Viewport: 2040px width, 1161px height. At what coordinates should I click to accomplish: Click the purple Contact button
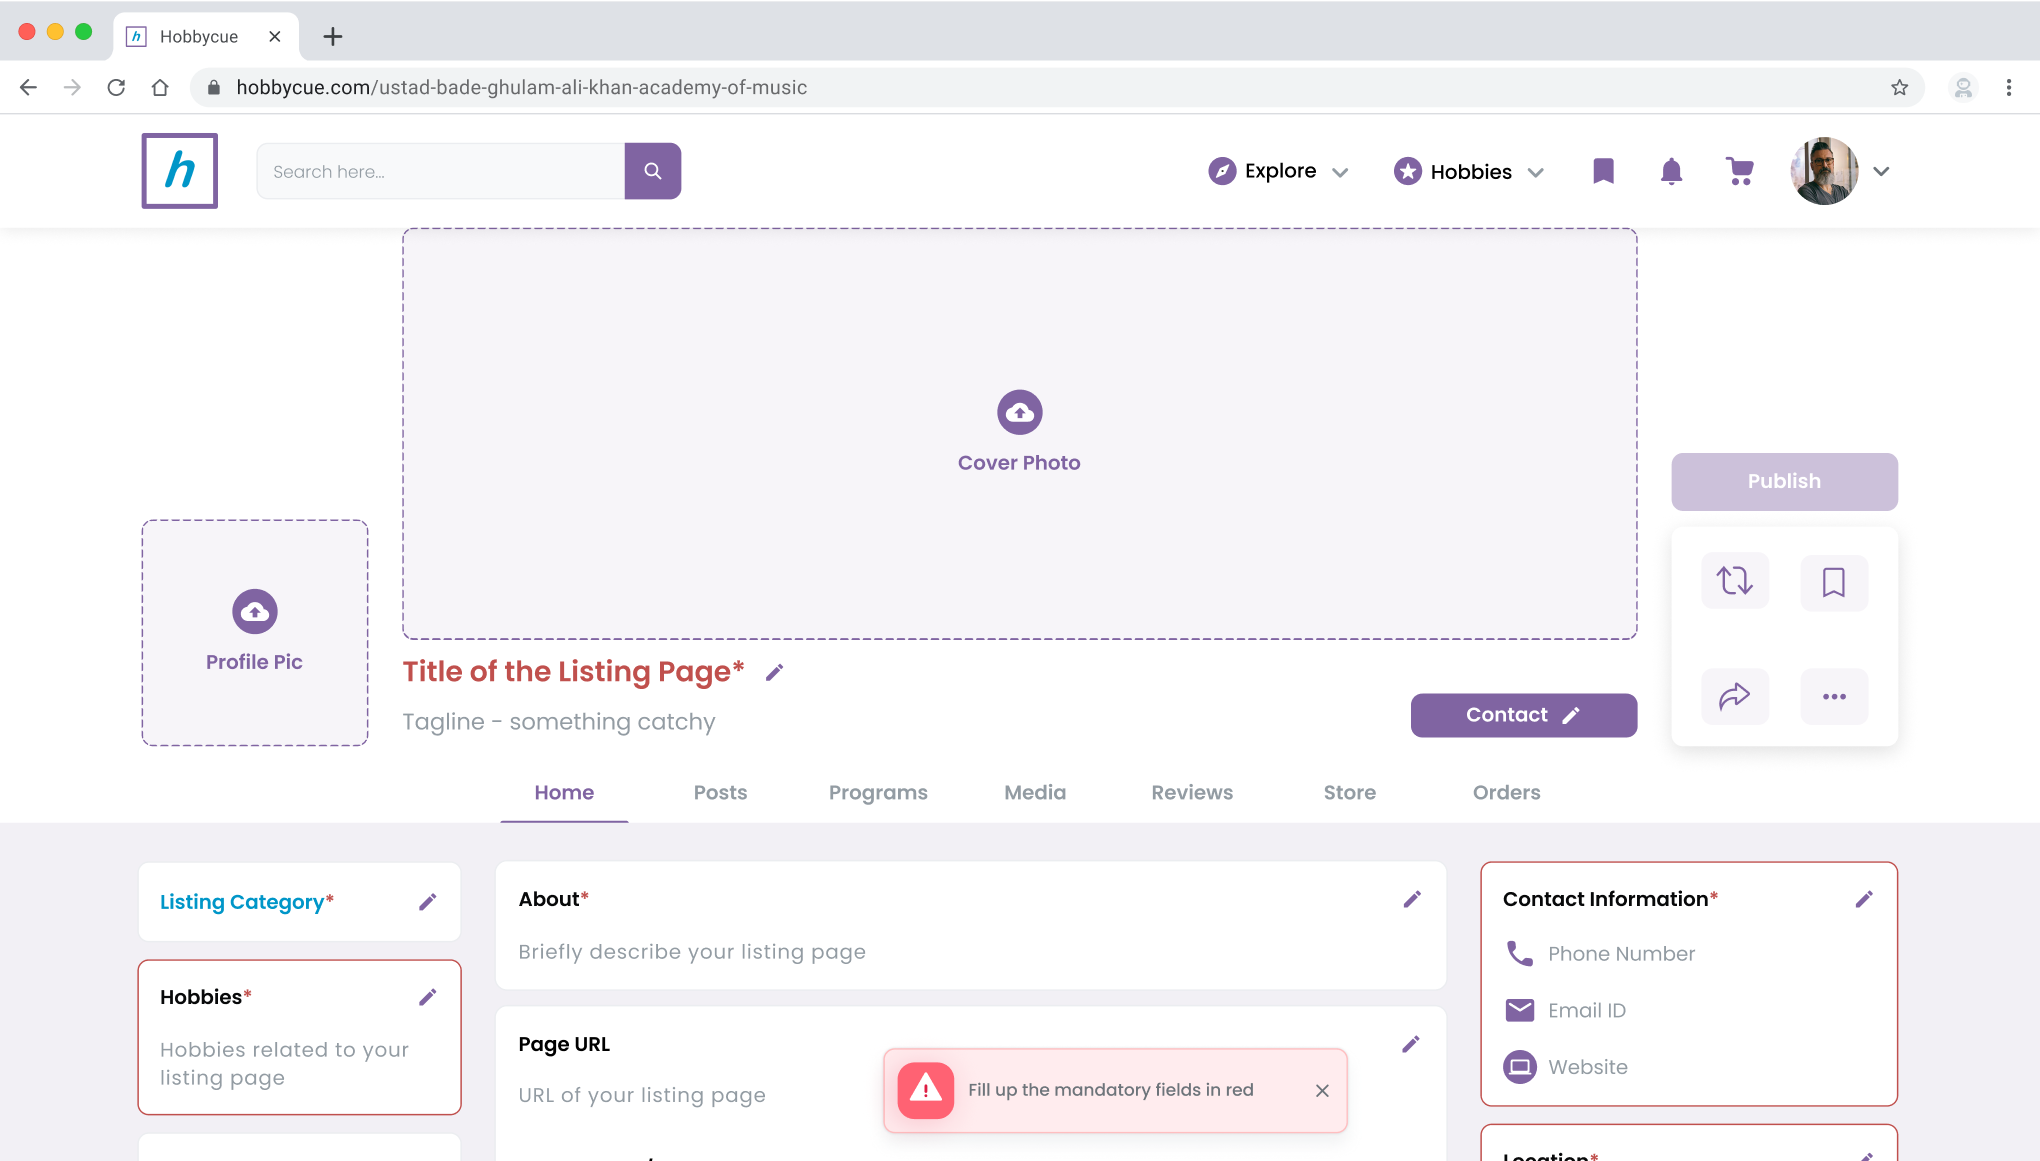tap(1522, 715)
